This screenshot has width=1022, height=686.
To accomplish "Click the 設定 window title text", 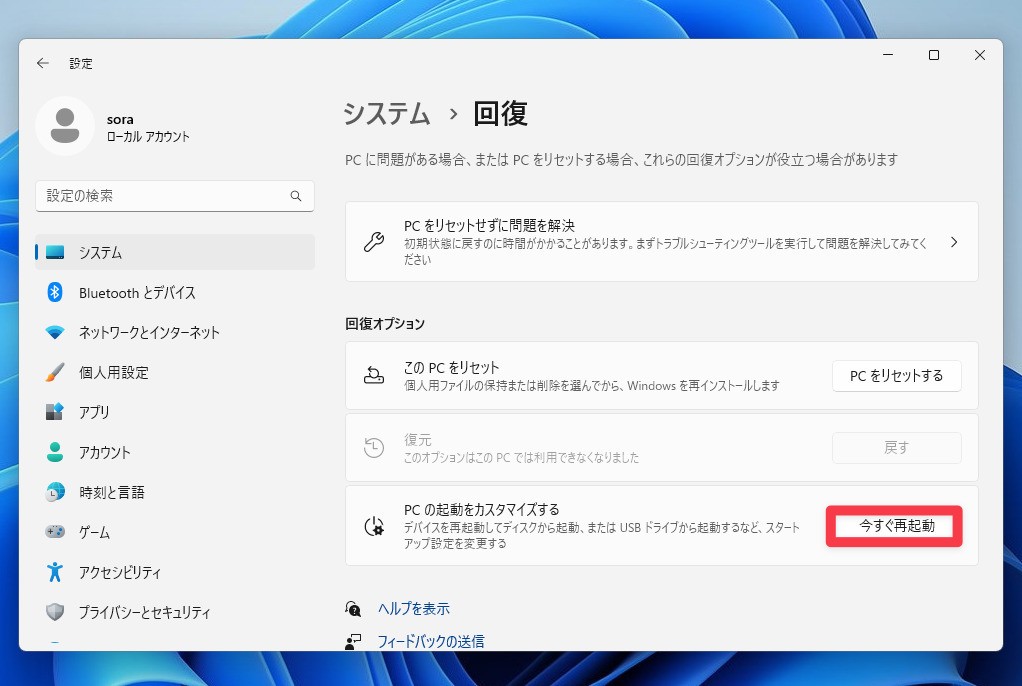I will [x=81, y=63].
